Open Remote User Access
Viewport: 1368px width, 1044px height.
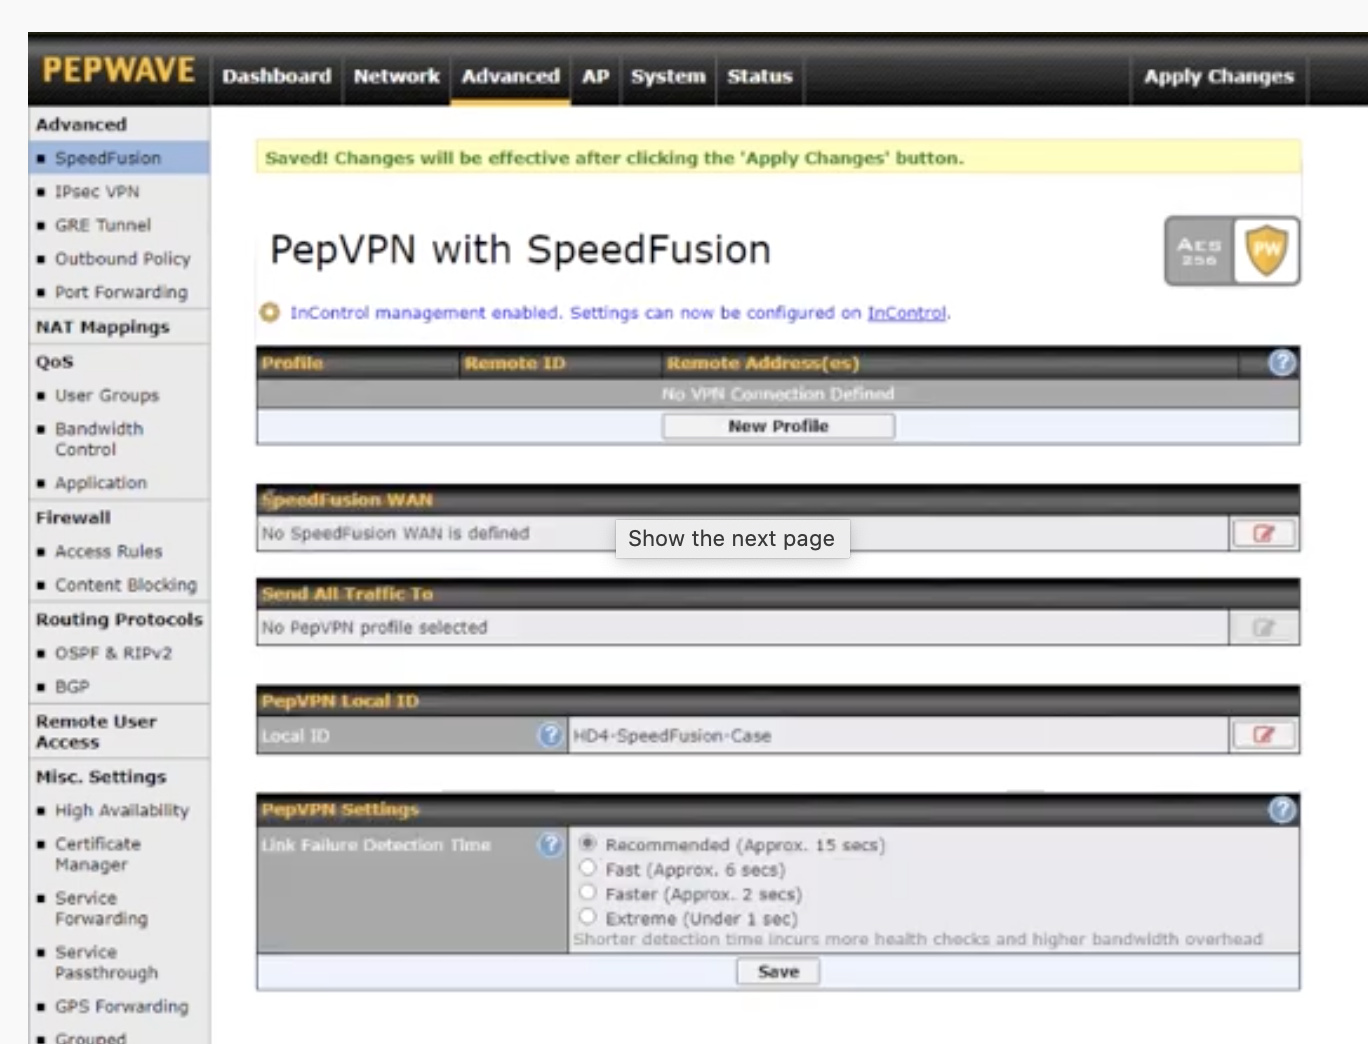[96, 732]
